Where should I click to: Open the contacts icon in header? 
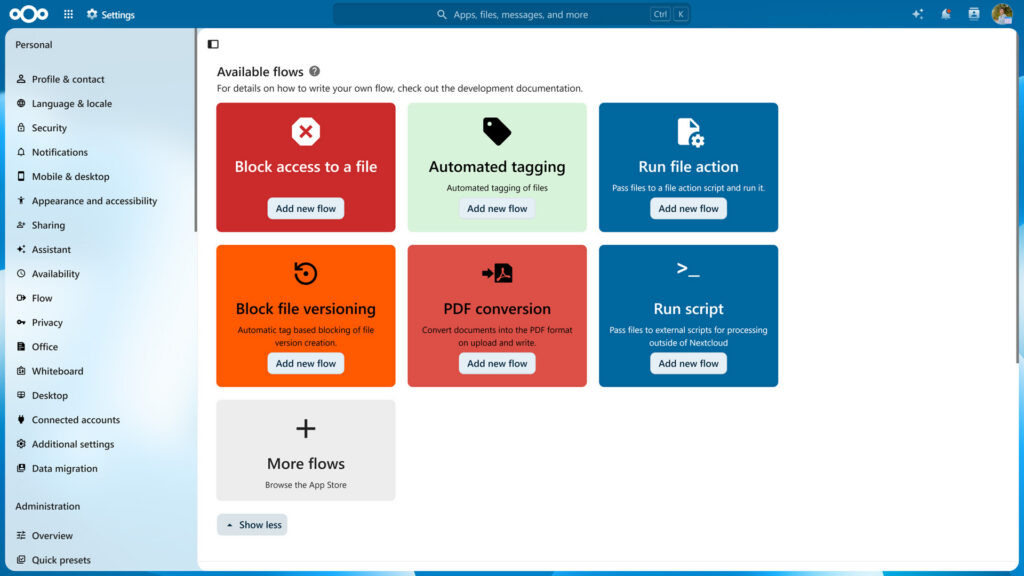coord(974,14)
